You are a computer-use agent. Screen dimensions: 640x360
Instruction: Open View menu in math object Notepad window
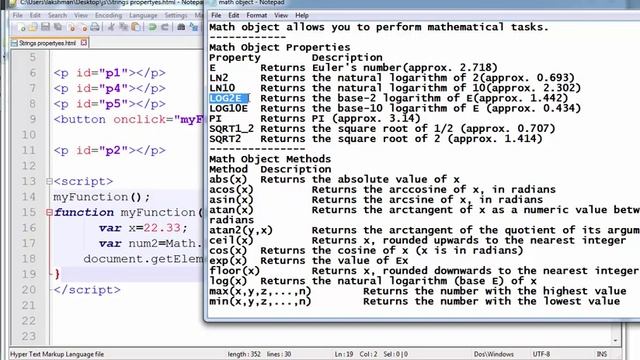point(281,16)
